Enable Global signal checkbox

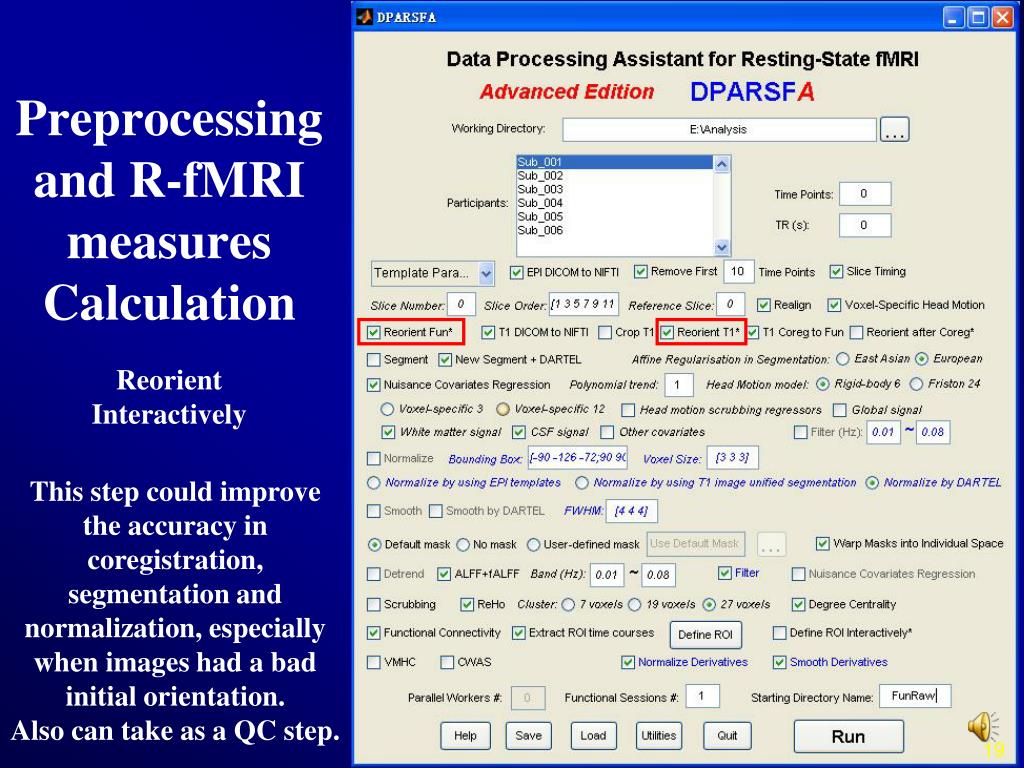840,410
